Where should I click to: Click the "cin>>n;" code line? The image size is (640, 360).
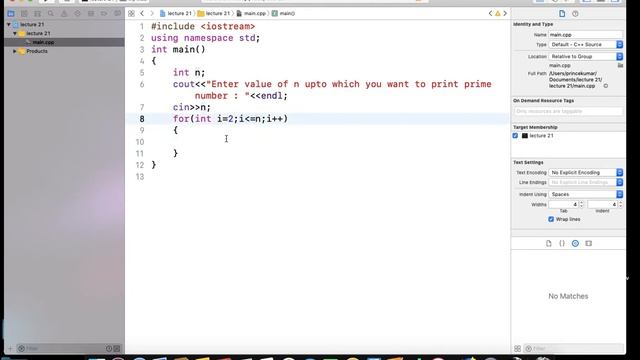click(x=191, y=107)
